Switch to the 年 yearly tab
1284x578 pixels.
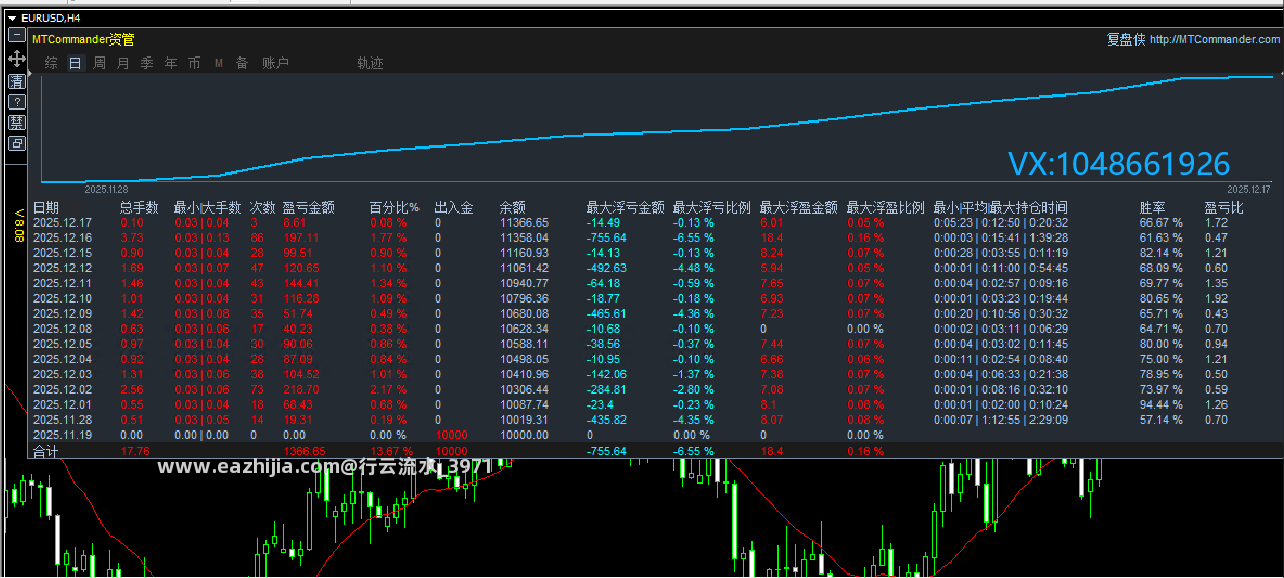point(171,63)
